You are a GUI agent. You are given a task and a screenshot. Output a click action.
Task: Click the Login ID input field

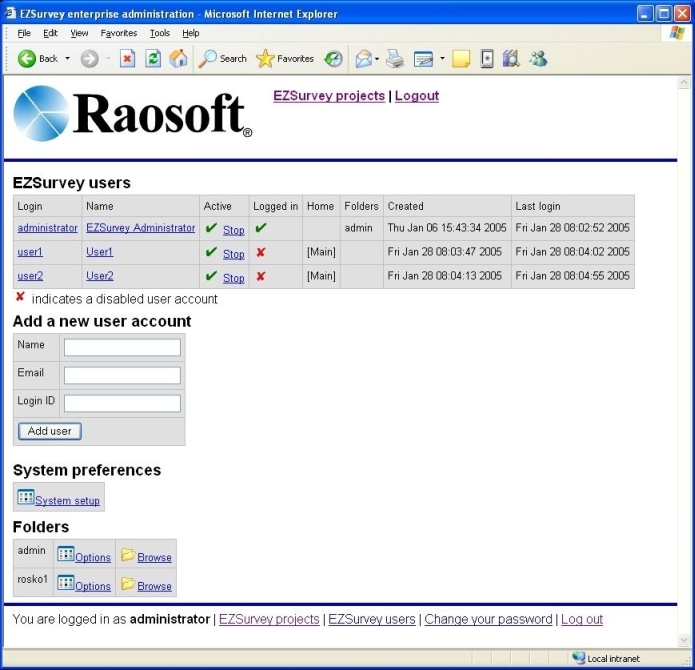tap(122, 403)
